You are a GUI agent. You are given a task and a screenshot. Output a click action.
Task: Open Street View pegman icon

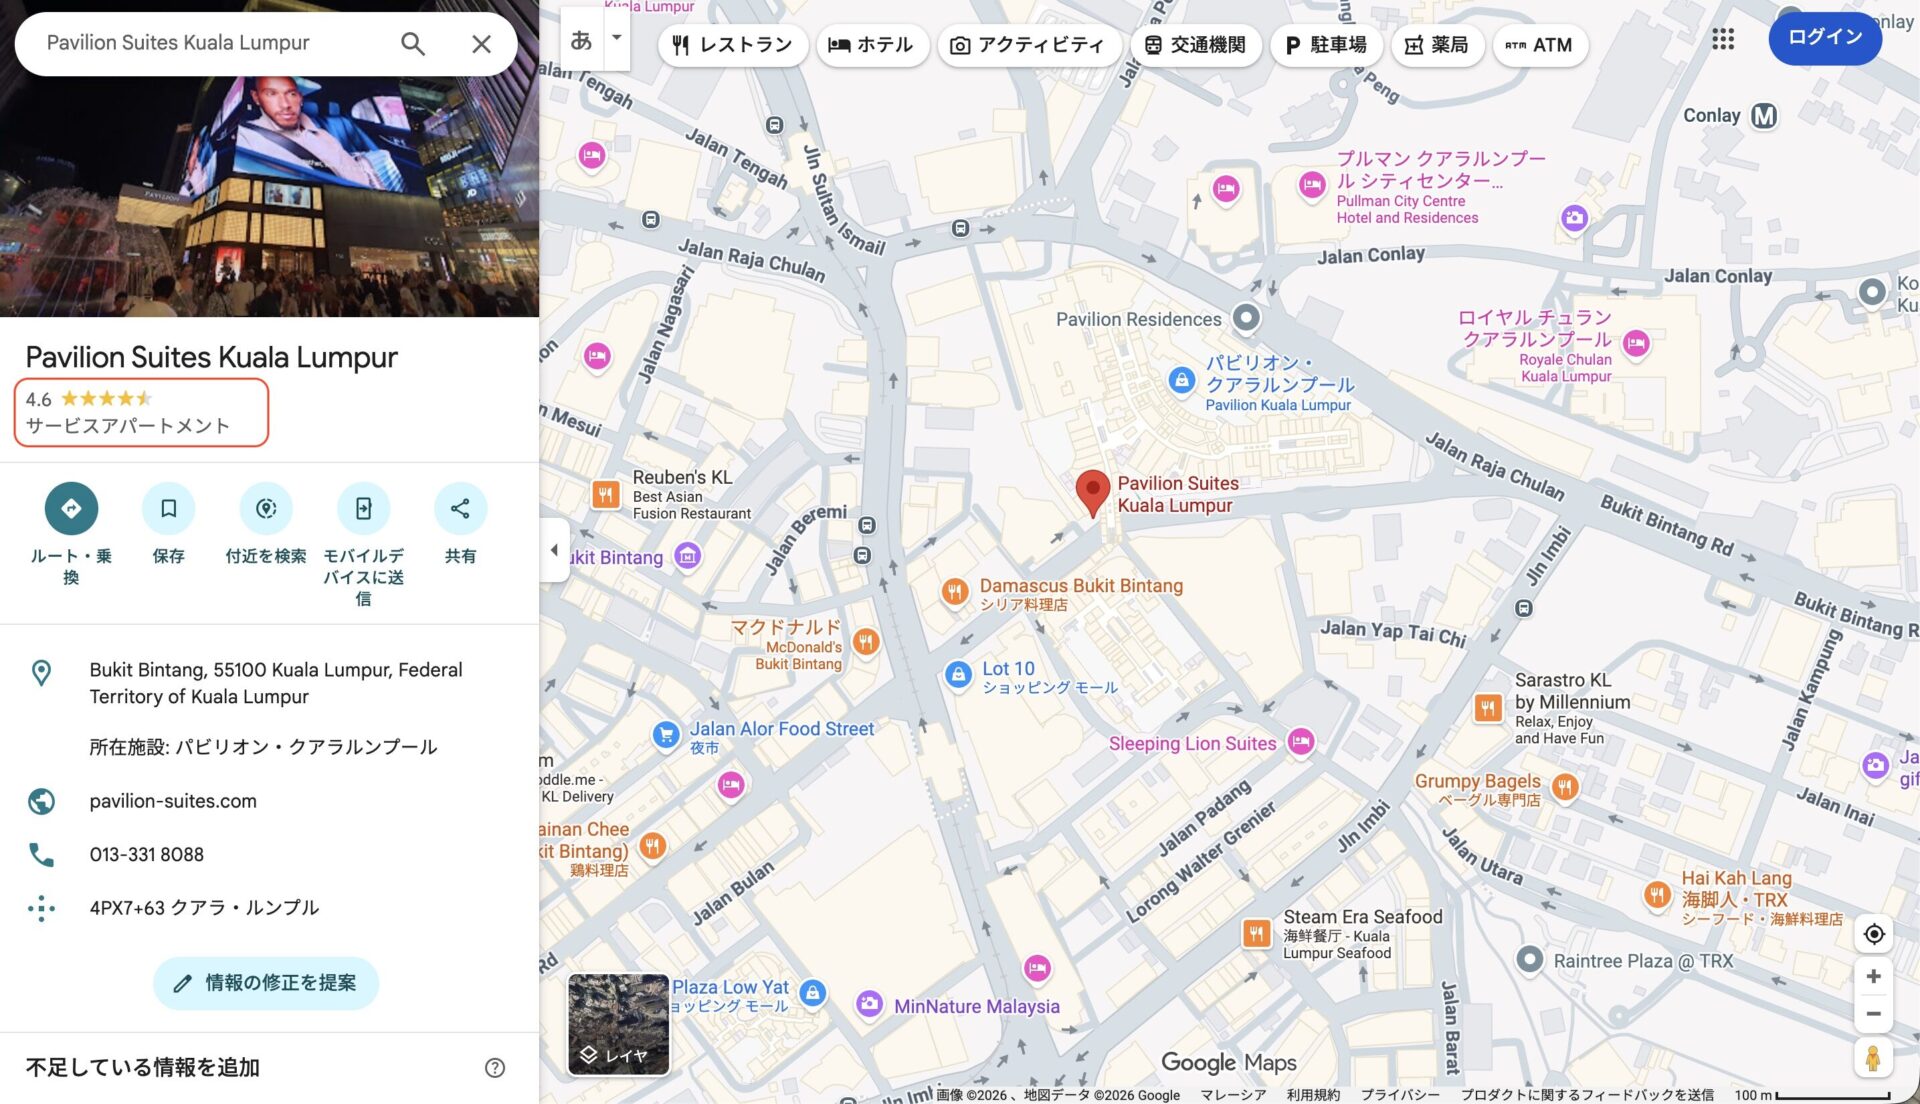[x=1873, y=1057]
